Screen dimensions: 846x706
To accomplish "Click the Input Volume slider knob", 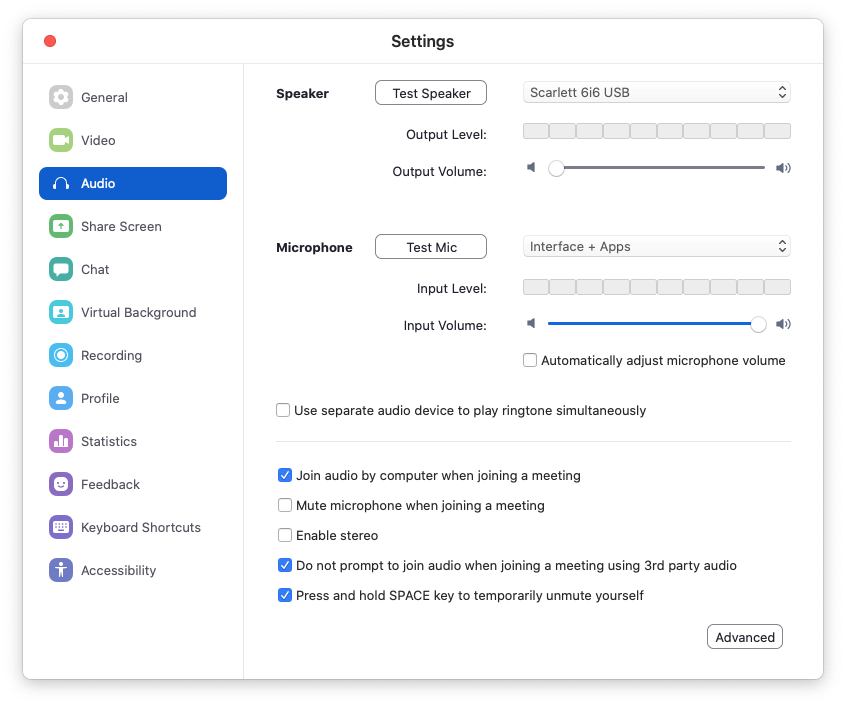I will [758, 324].
